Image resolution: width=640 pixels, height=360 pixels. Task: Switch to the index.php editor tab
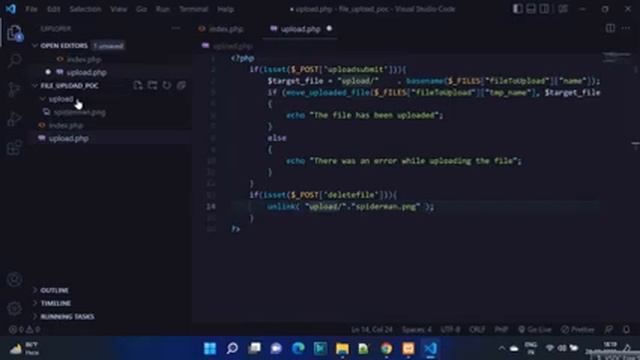point(226,29)
